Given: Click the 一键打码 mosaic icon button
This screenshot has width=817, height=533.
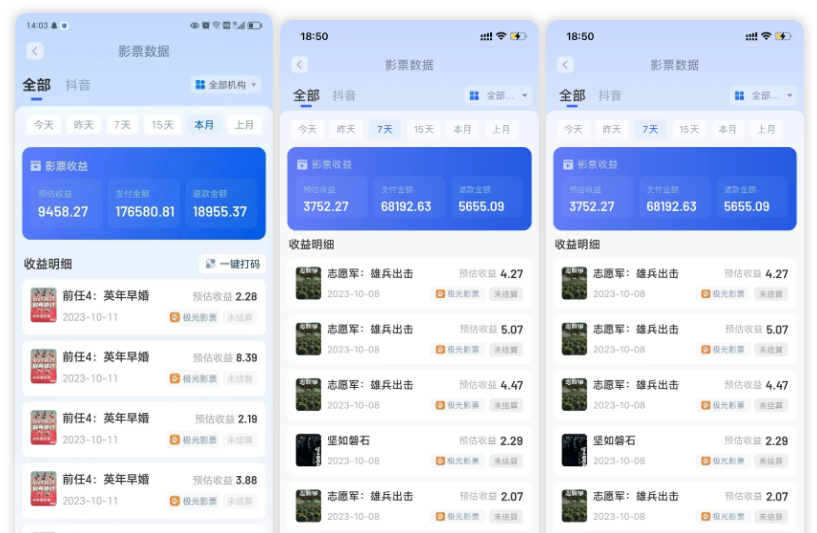Looking at the screenshot, I should pos(211,264).
